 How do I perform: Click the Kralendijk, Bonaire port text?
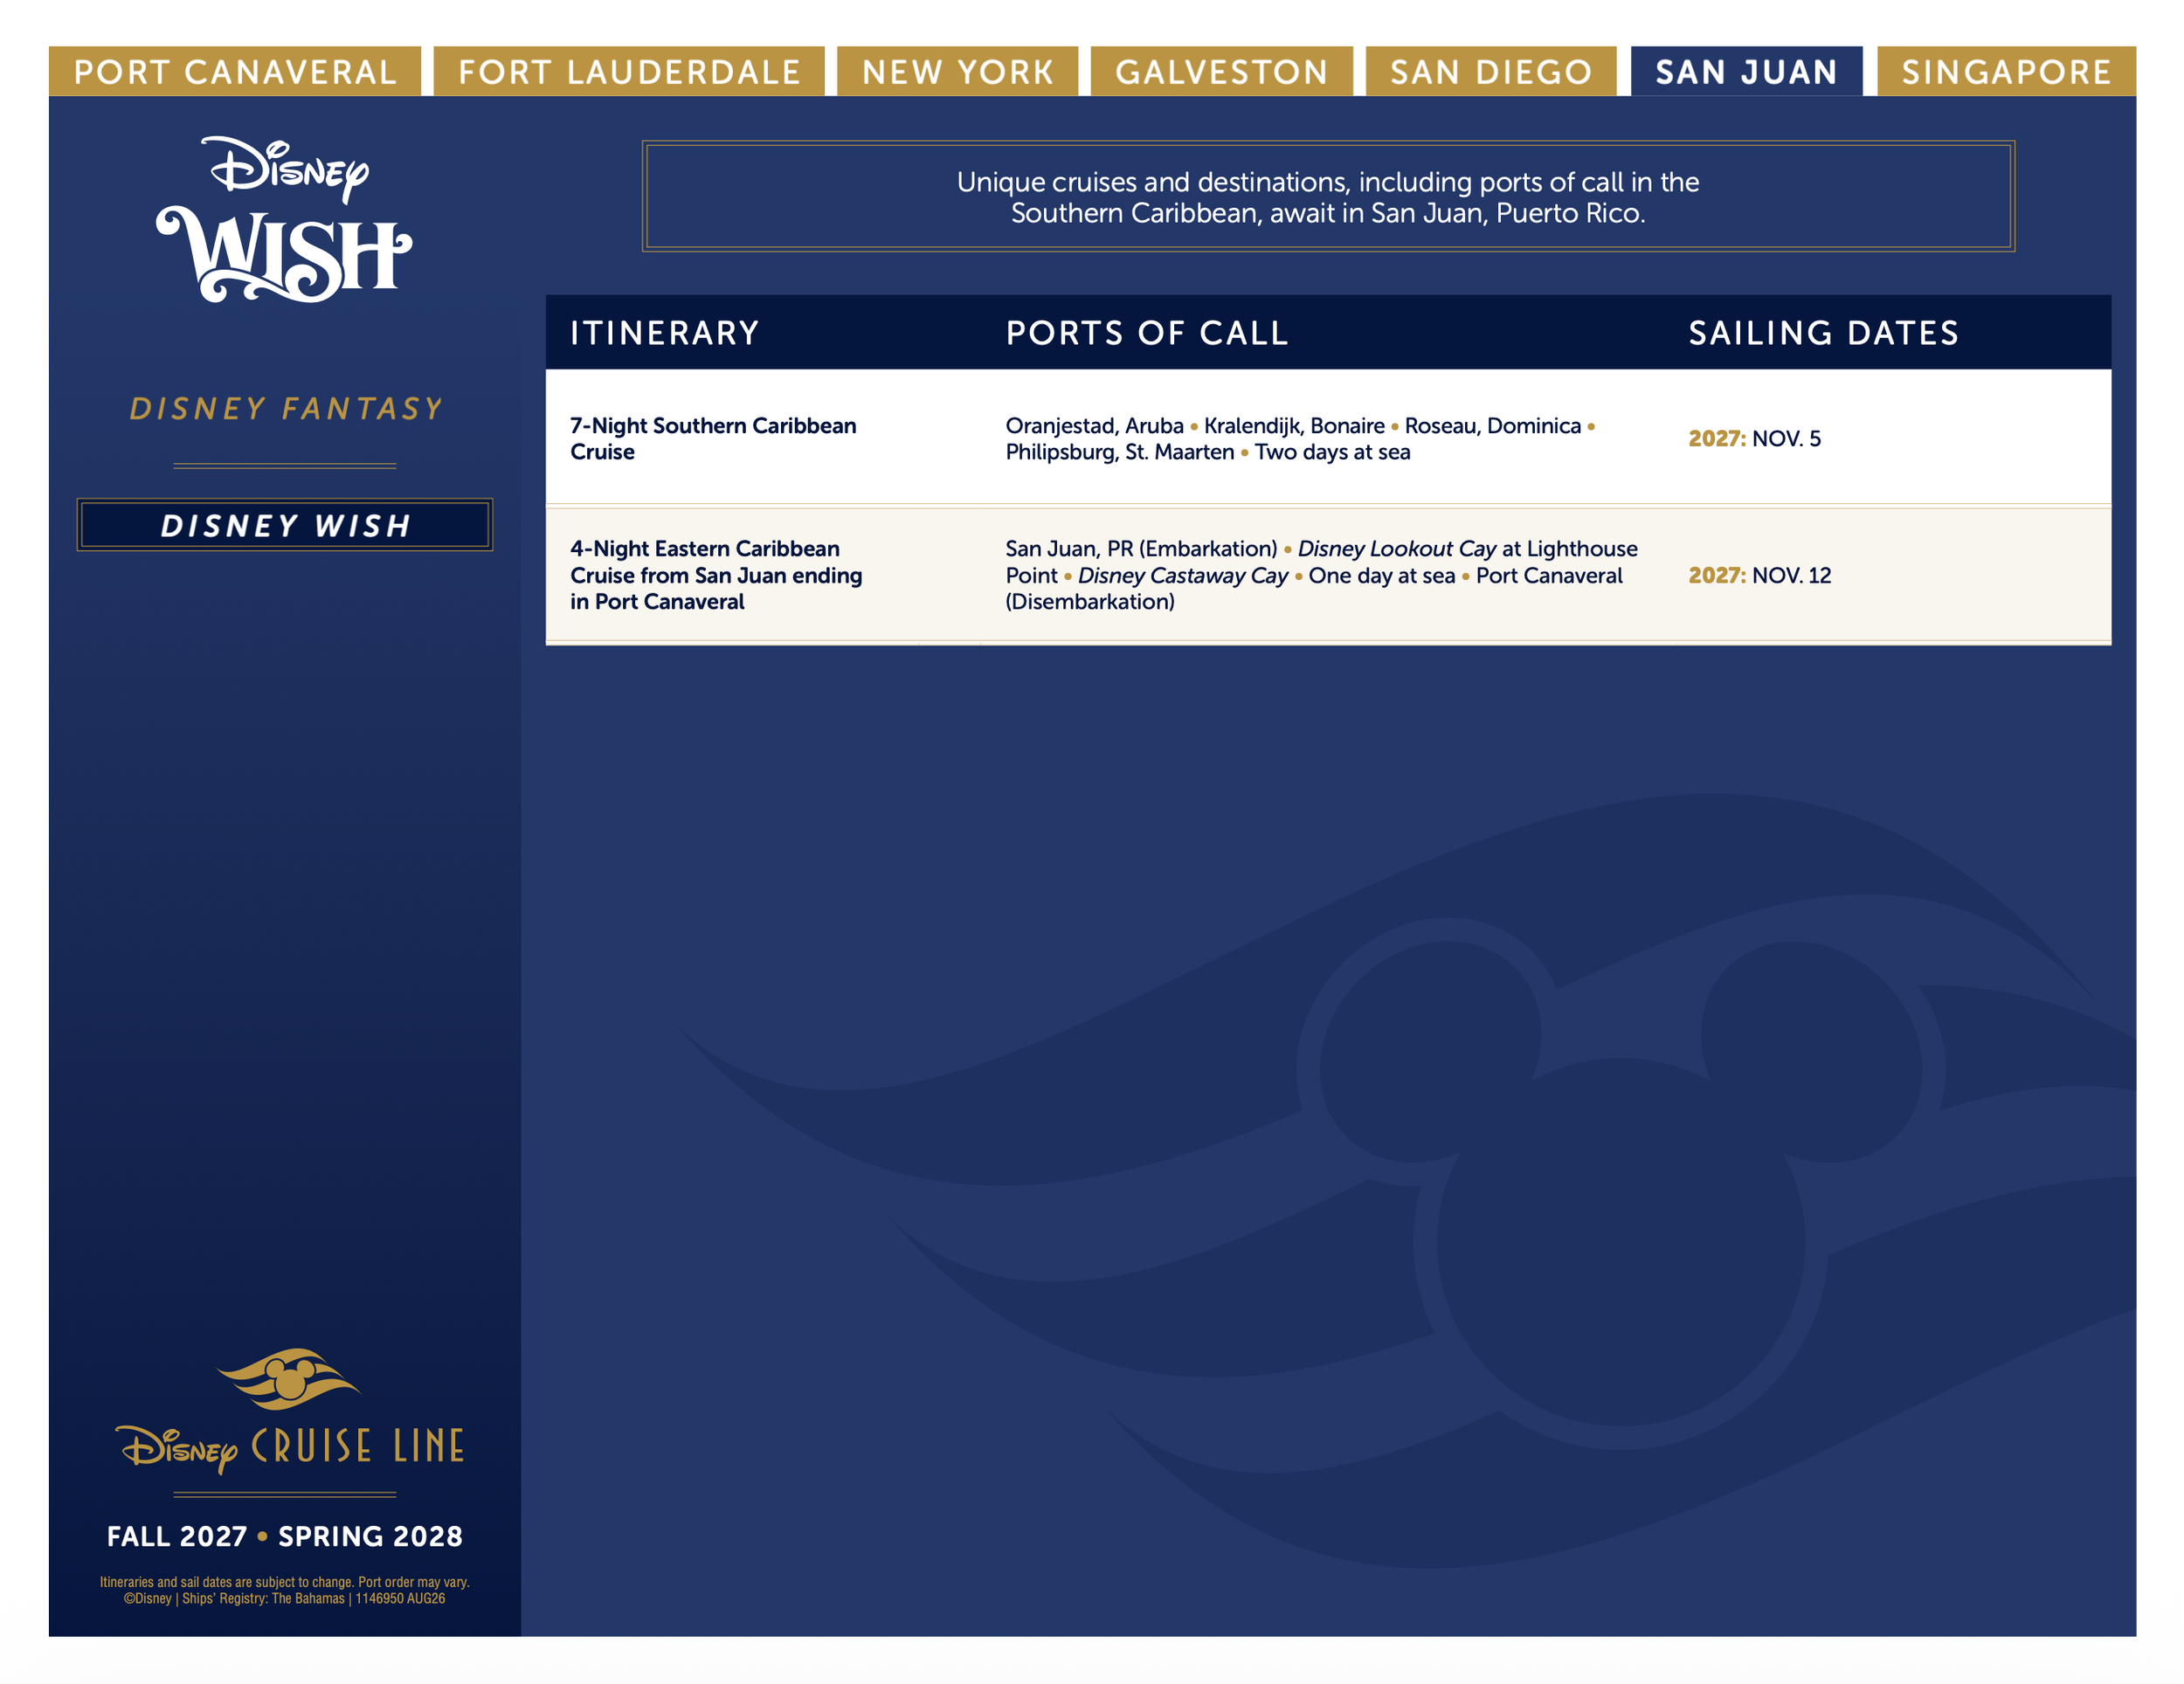1294,425
